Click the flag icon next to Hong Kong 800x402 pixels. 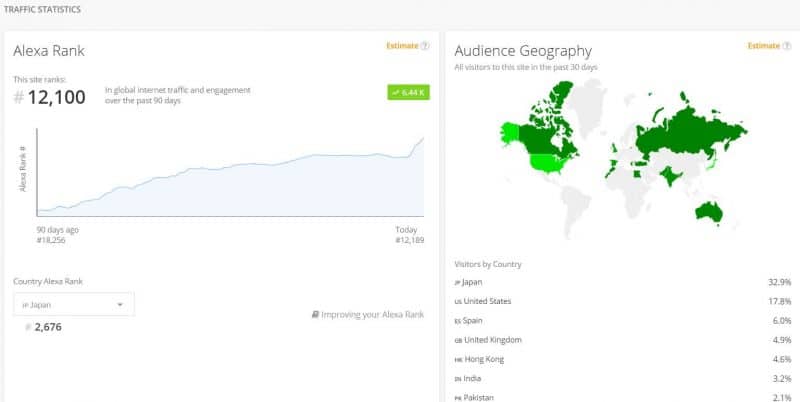(458, 360)
